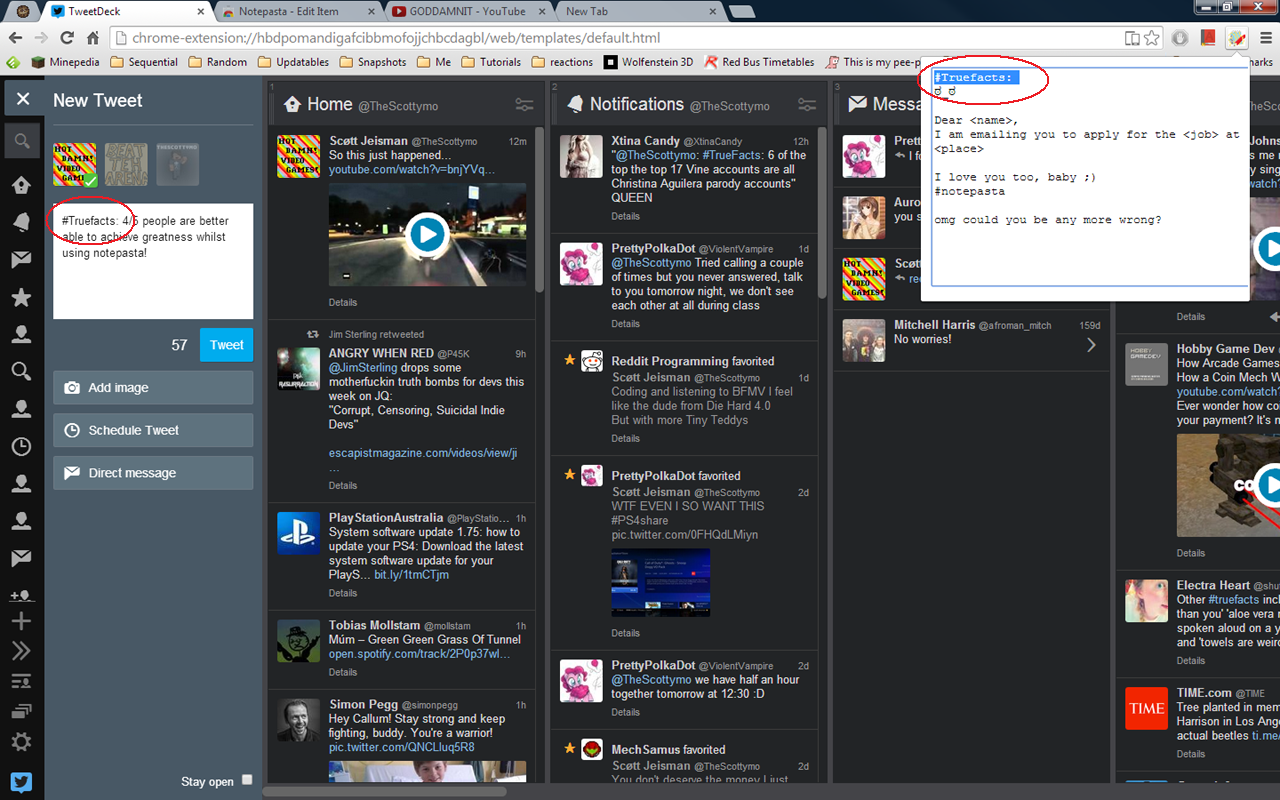Toggle the second tweeting account avatar

[126, 165]
